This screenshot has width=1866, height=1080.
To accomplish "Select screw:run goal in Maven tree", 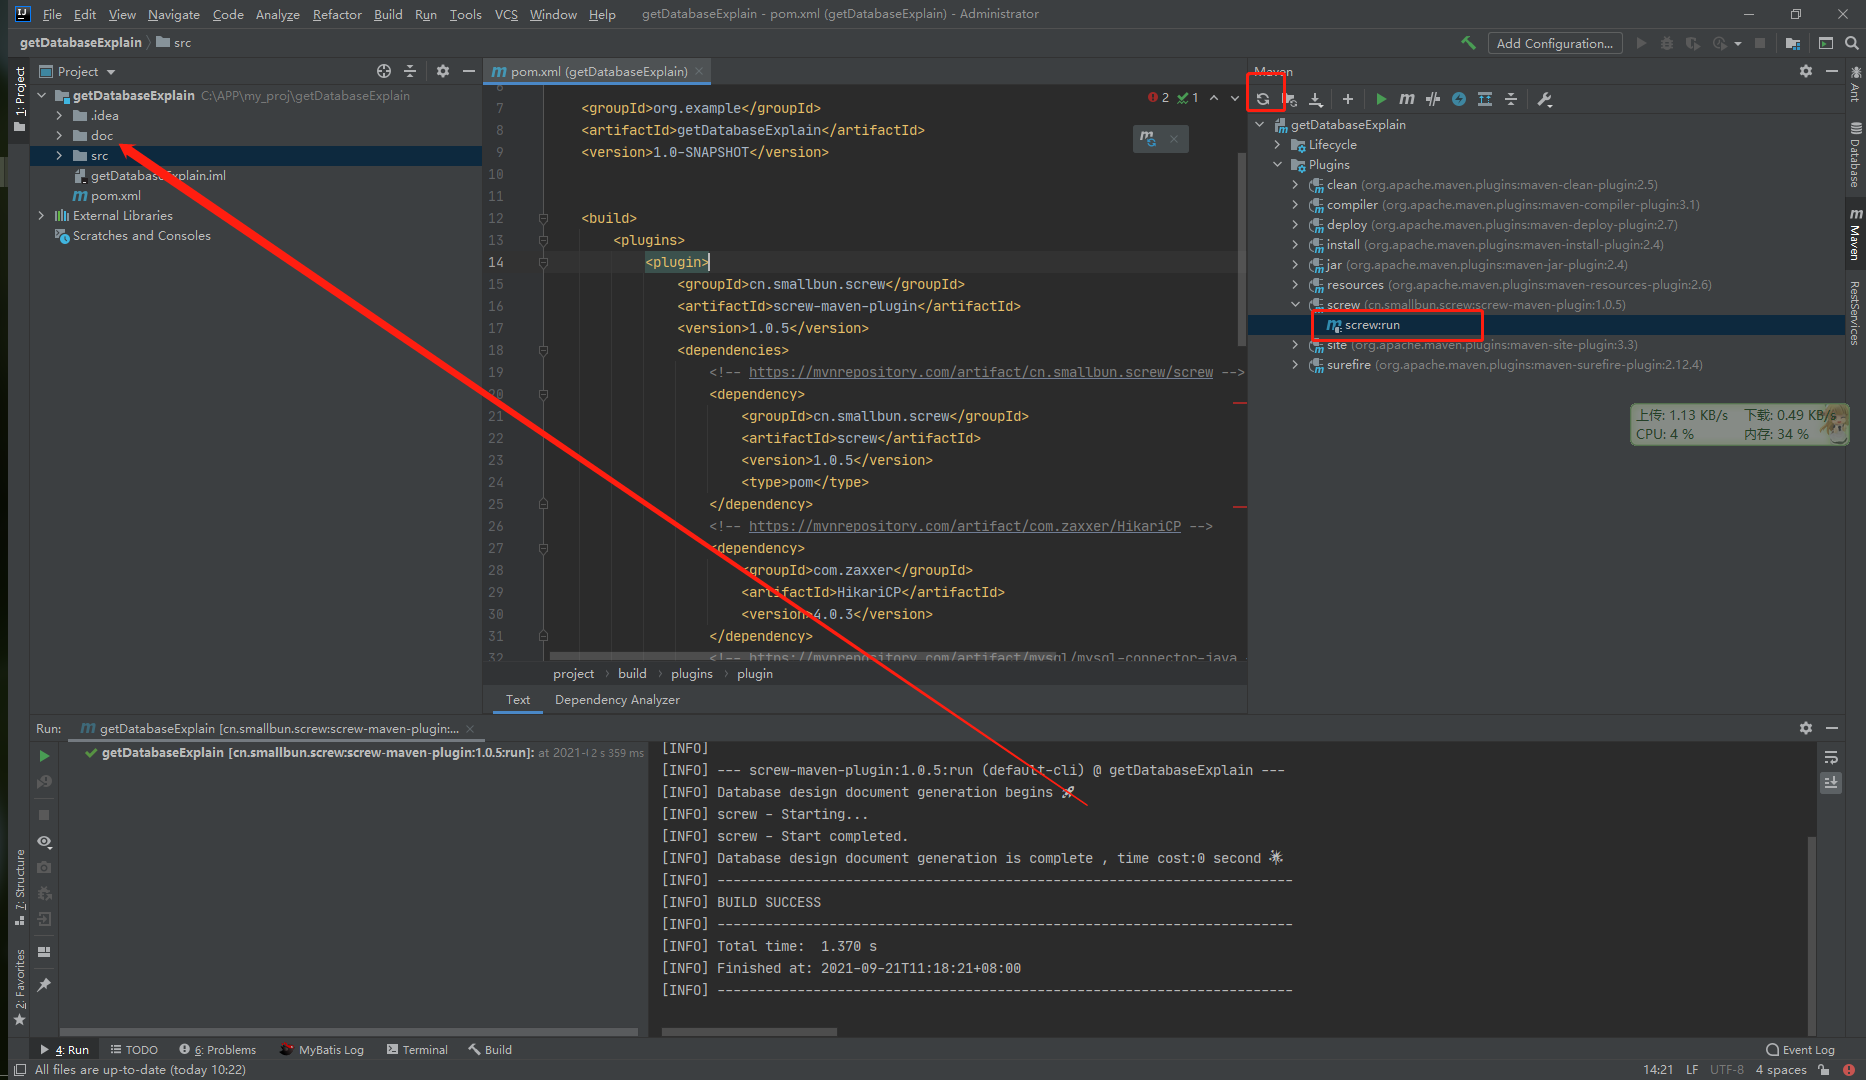I will (x=1372, y=325).
